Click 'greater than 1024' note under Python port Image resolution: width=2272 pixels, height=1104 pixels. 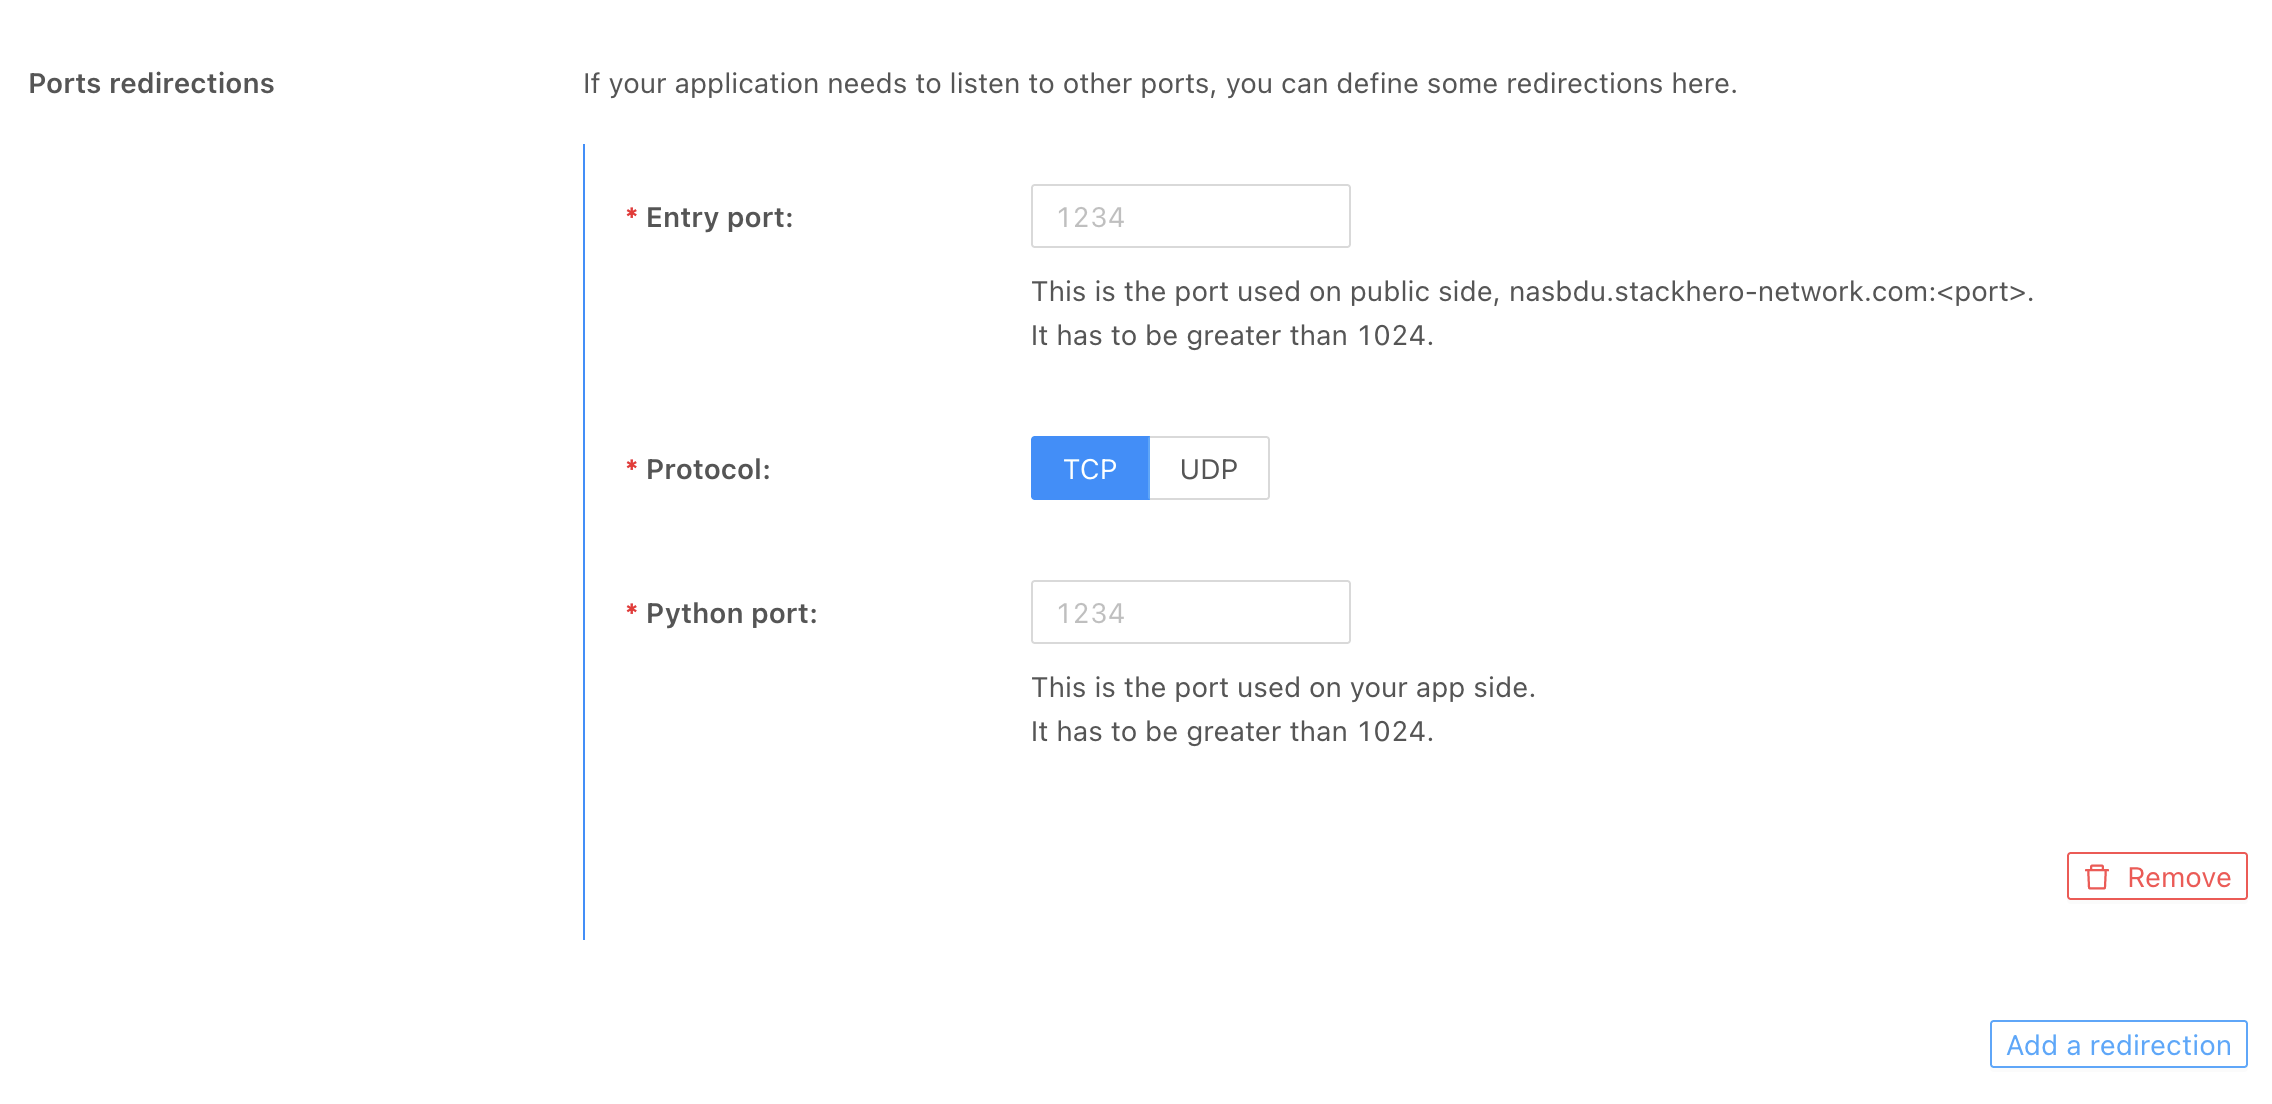1232,731
